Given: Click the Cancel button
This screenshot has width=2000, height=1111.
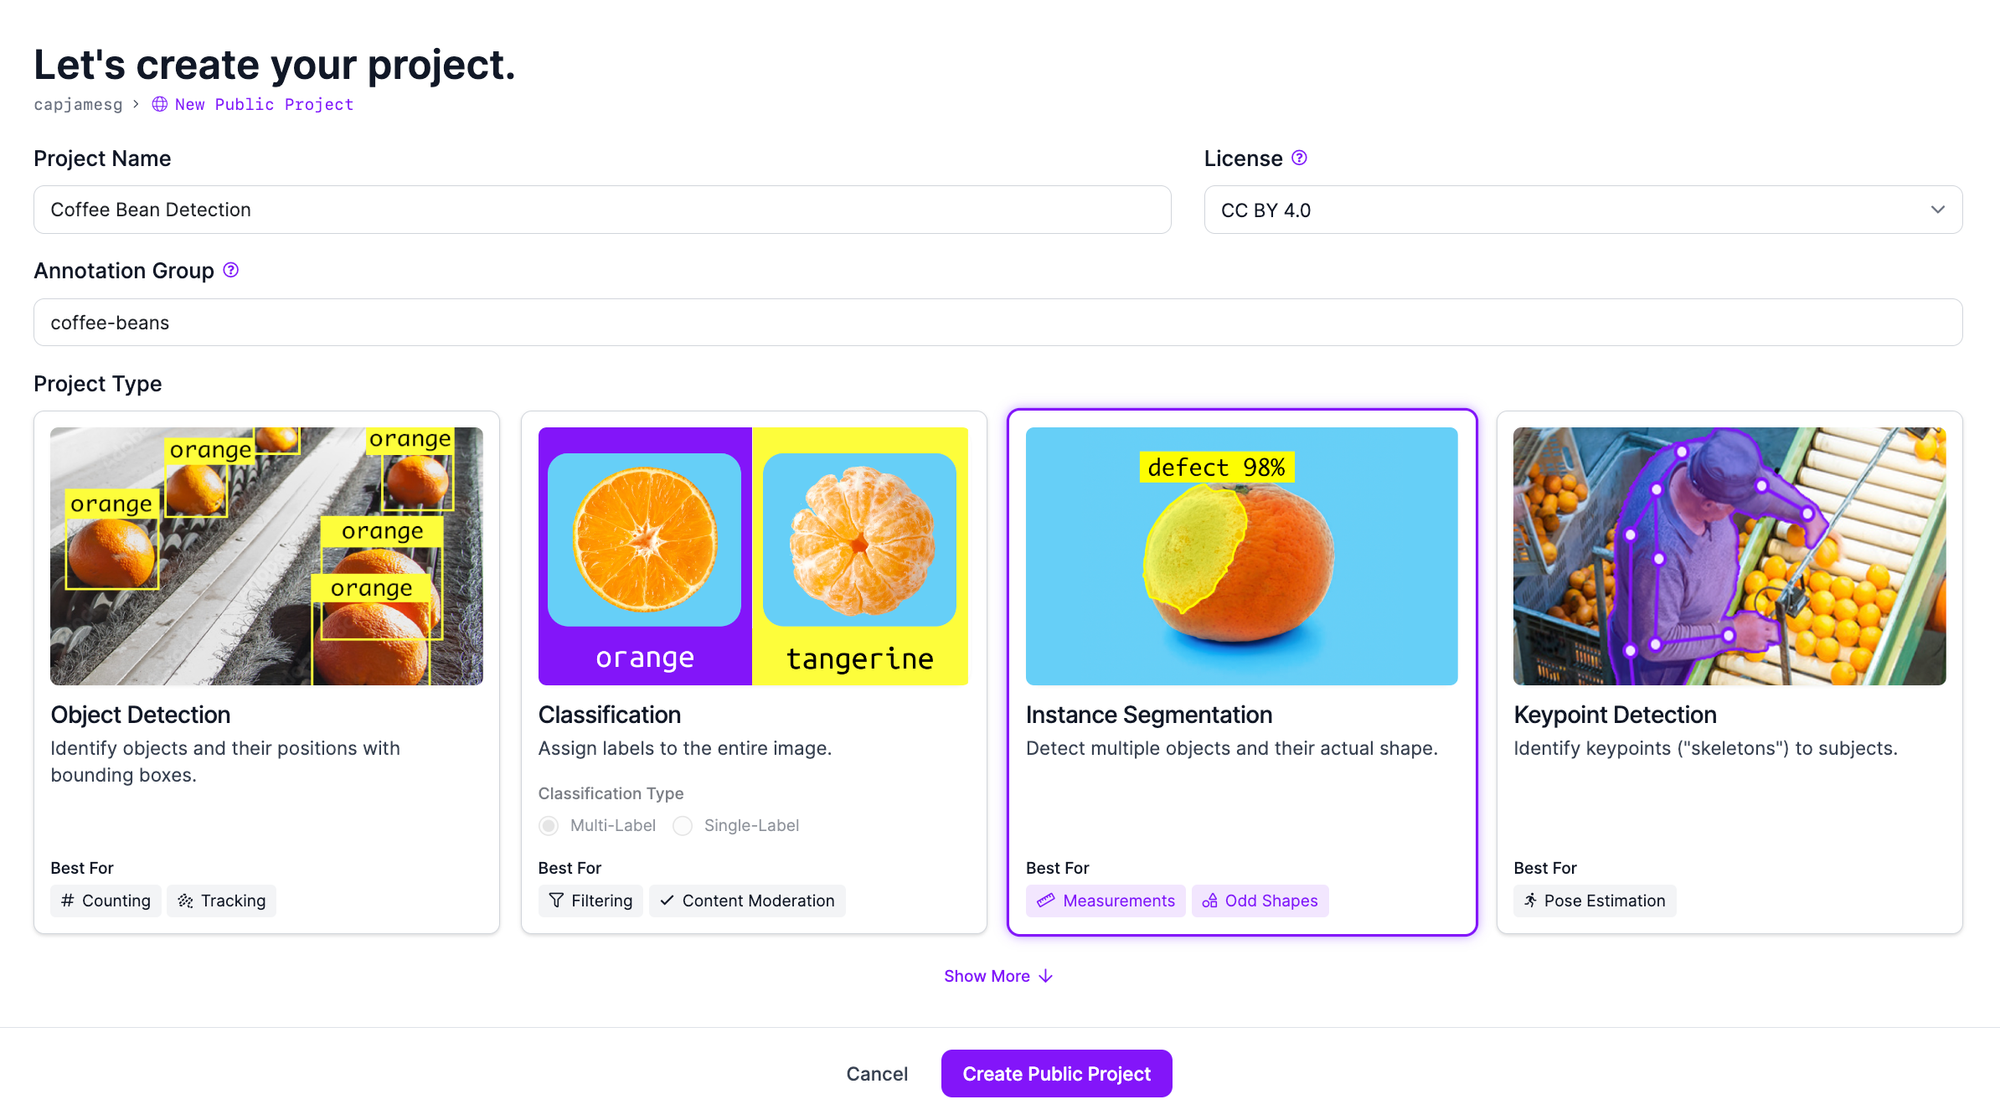Looking at the screenshot, I should point(877,1074).
